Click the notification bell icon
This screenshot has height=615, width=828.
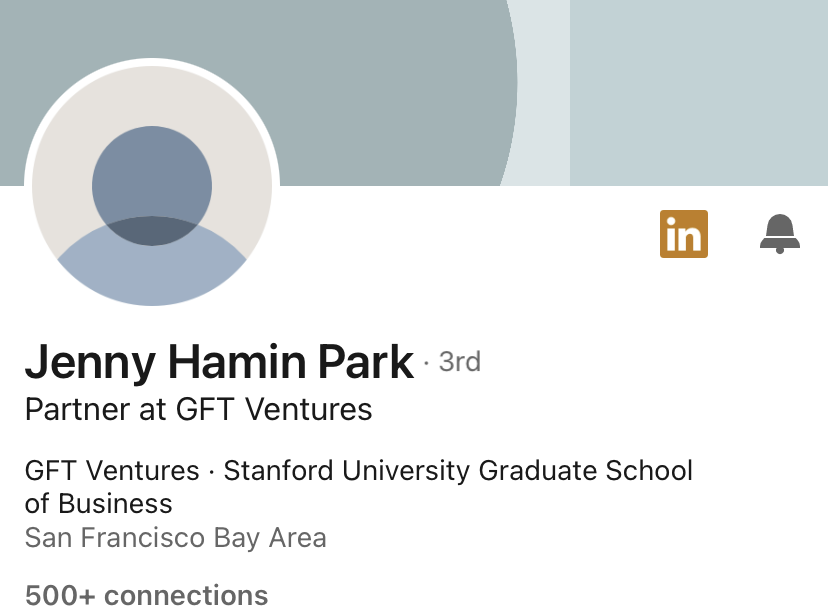click(780, 234)
